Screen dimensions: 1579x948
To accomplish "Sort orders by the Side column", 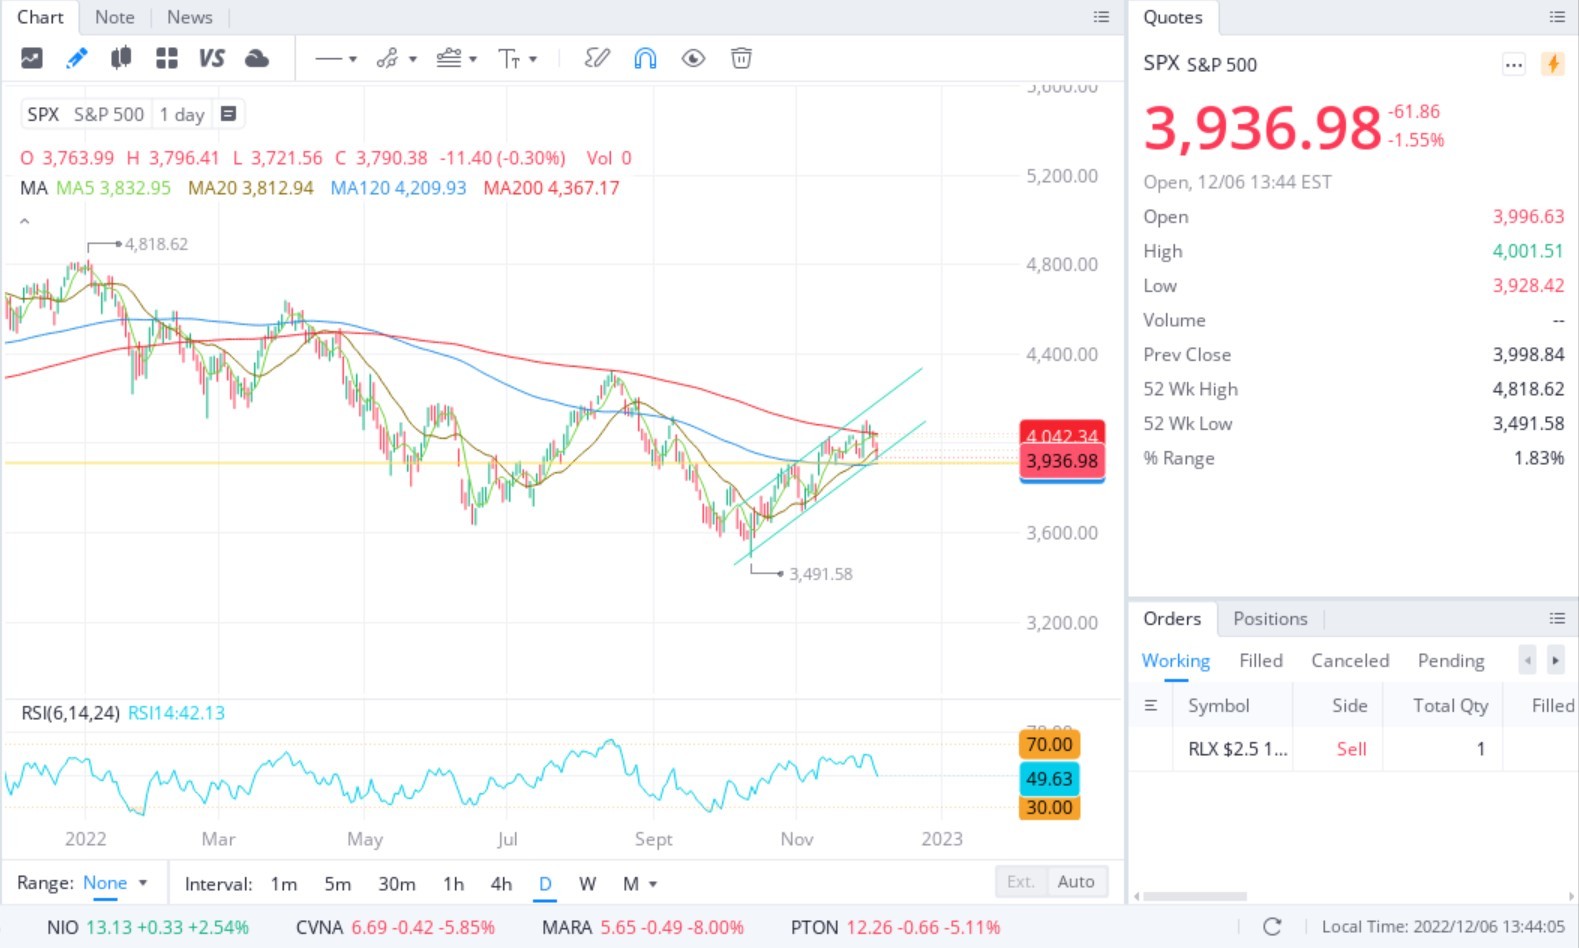I will click(x=1349, y=705).
